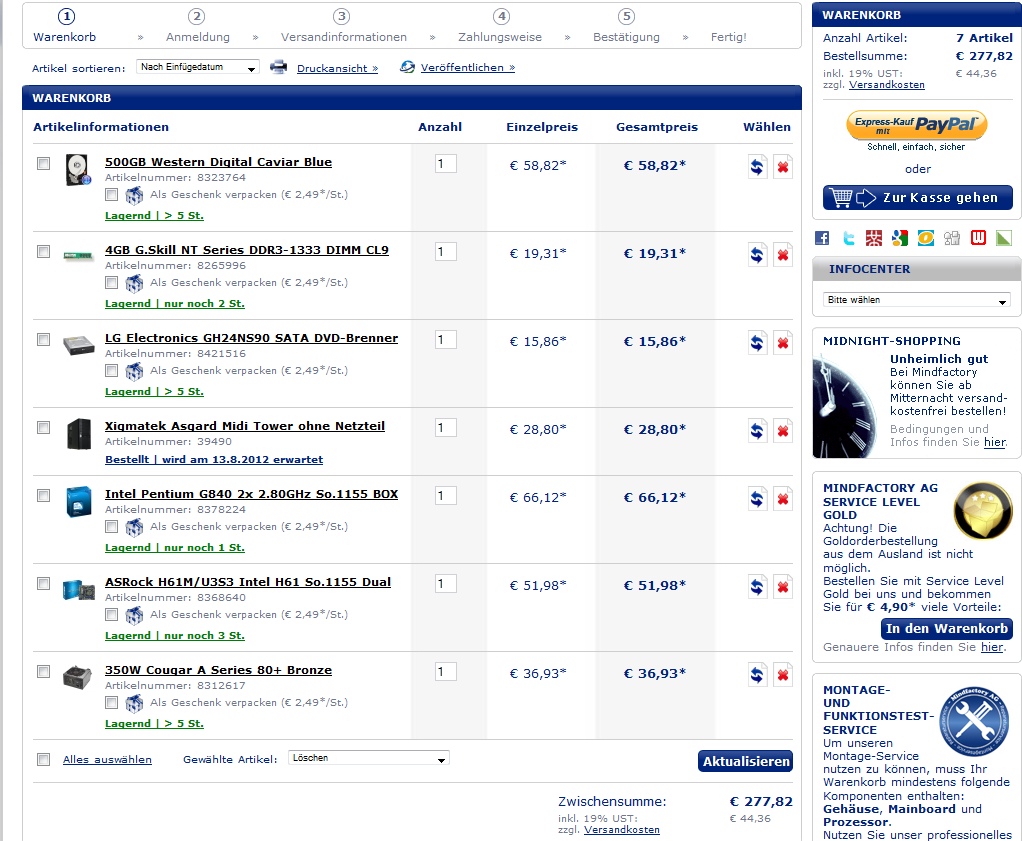Select the 4GB G.Skill item checkbox
1022x841 pixels.
click(44, 252)
